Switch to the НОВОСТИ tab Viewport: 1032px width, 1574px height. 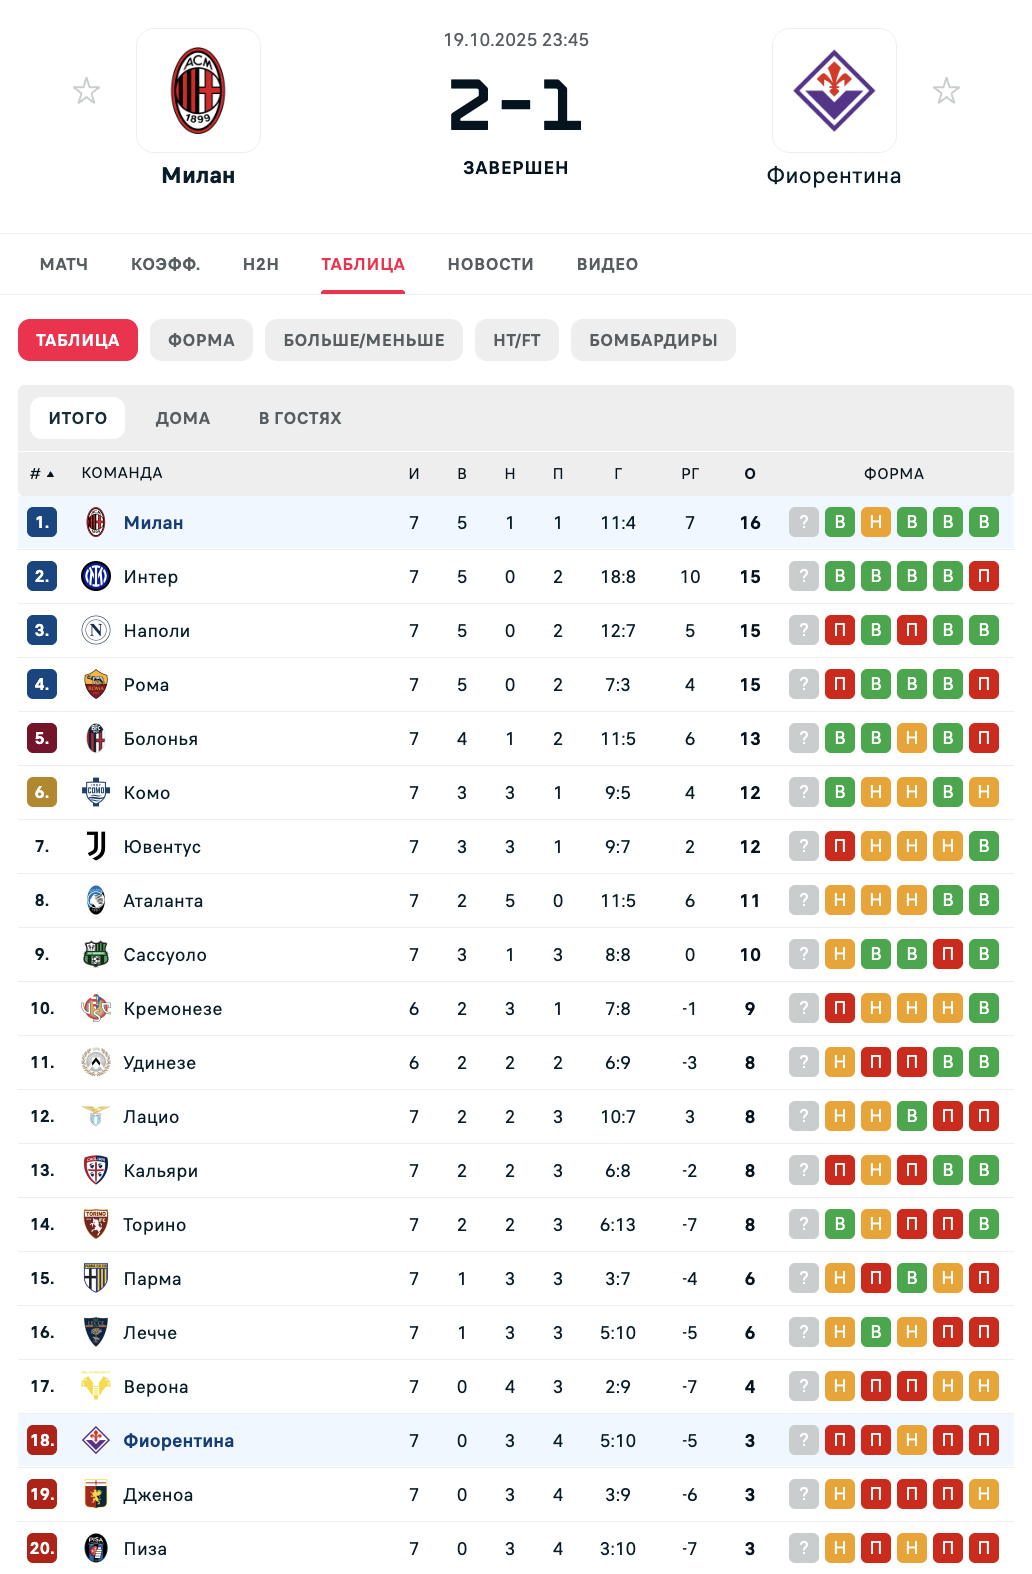(490, 264)
